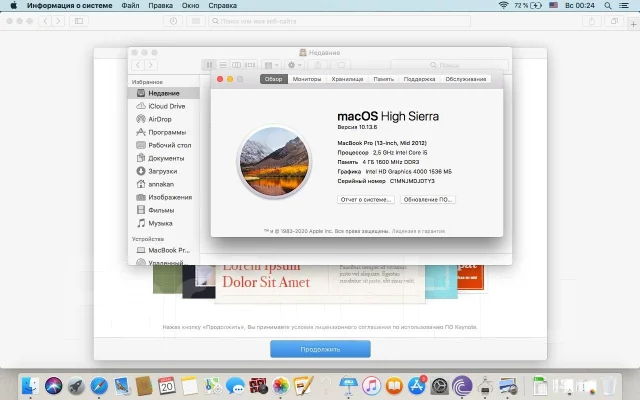Open the Мониторы tab
This screenshot has width=640, height=400.
click(307, 79)
